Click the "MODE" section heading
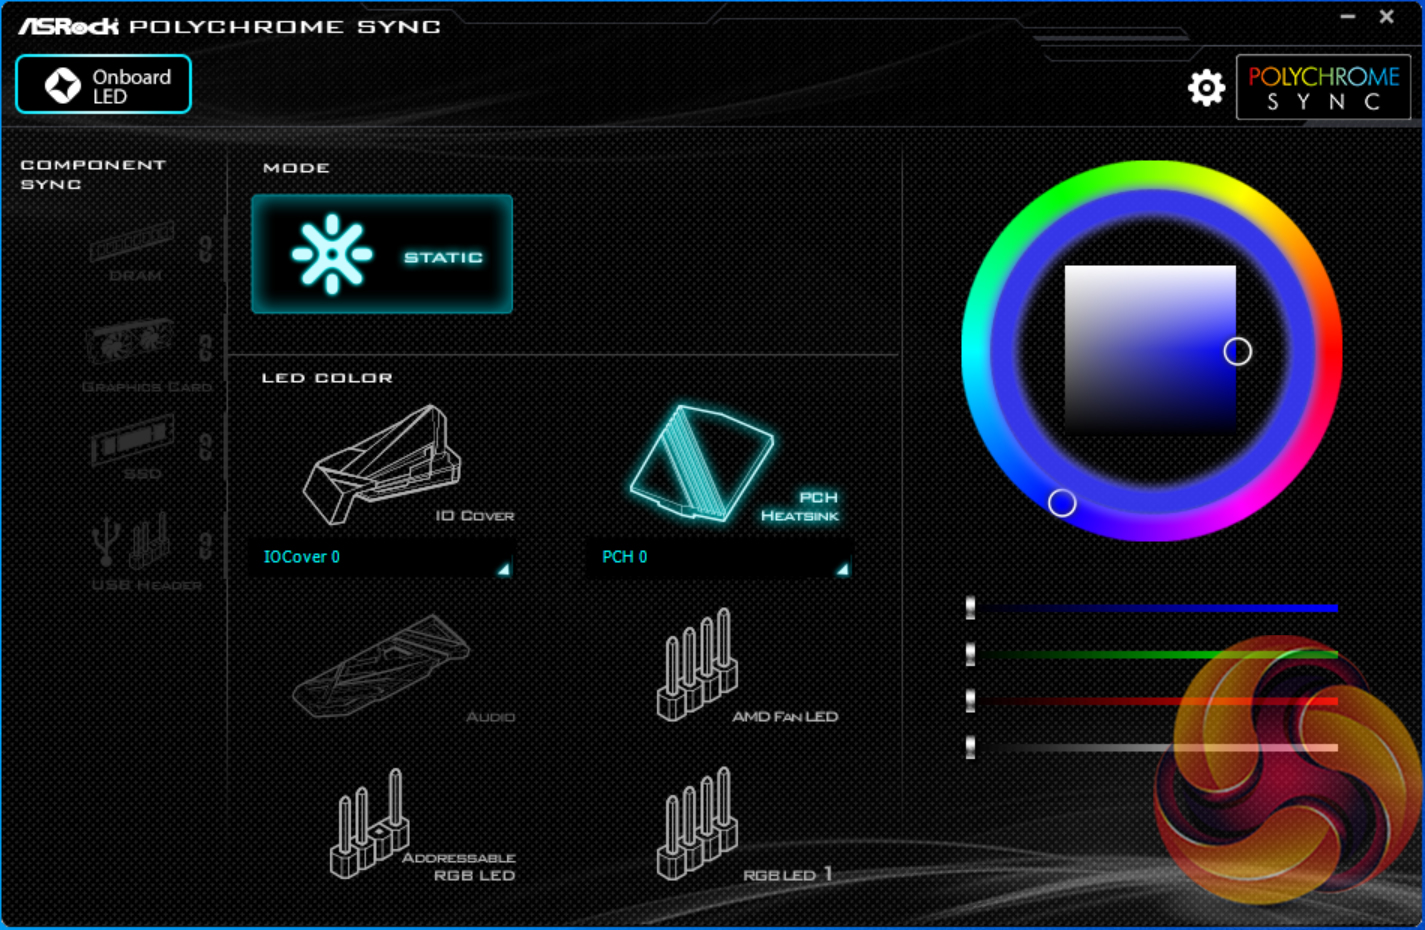 pos(296,168)
